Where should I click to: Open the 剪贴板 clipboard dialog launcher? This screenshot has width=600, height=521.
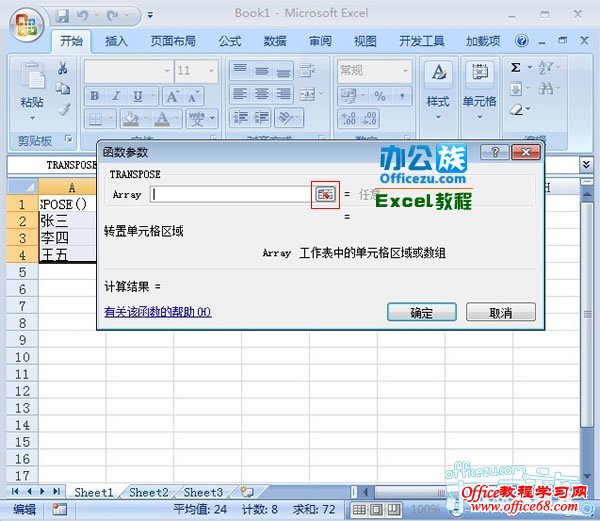tap(68, 138)
